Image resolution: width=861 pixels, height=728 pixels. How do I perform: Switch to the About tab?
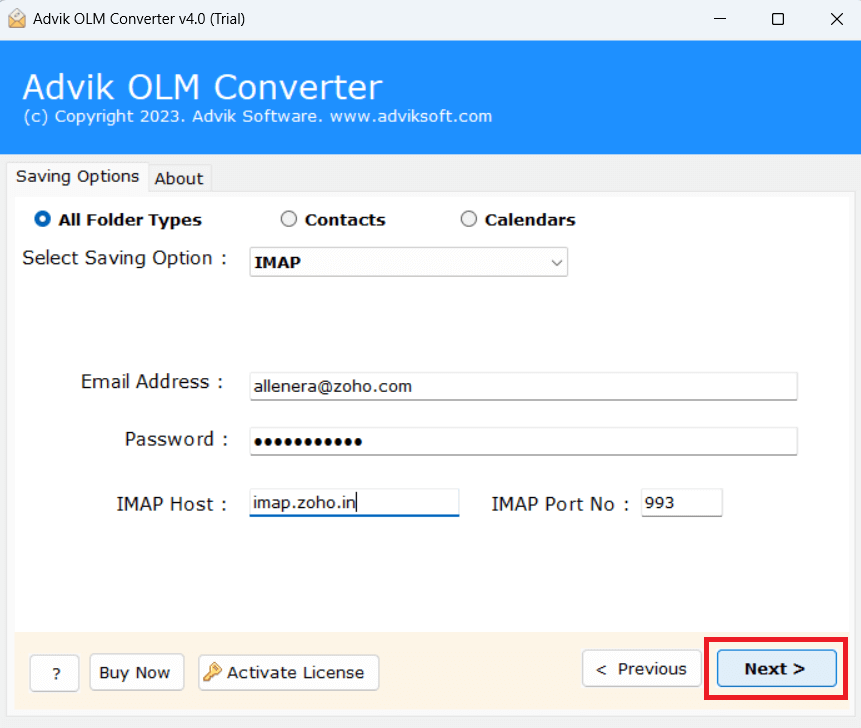[x=179, y=178]
